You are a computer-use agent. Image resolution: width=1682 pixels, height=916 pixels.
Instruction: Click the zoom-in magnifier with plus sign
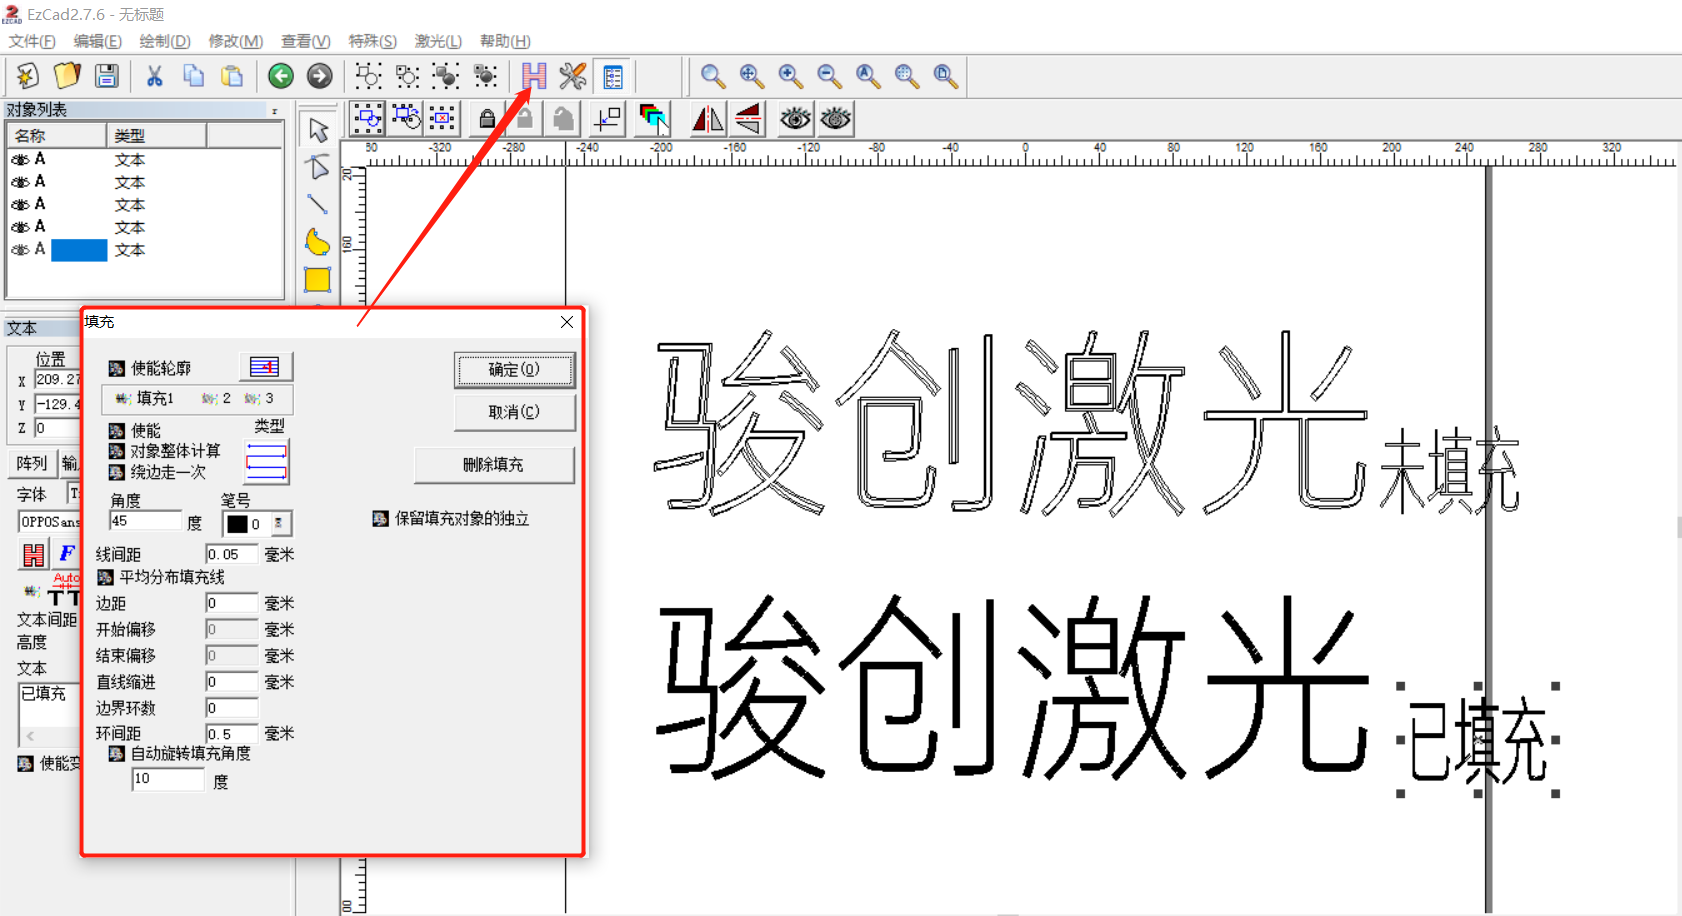(790, 76)
